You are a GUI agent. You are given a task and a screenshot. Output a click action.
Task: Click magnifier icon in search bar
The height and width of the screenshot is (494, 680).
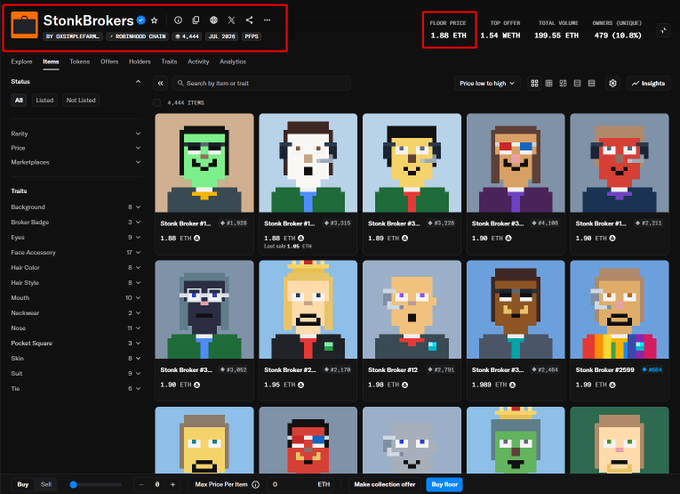pos(180,83)
